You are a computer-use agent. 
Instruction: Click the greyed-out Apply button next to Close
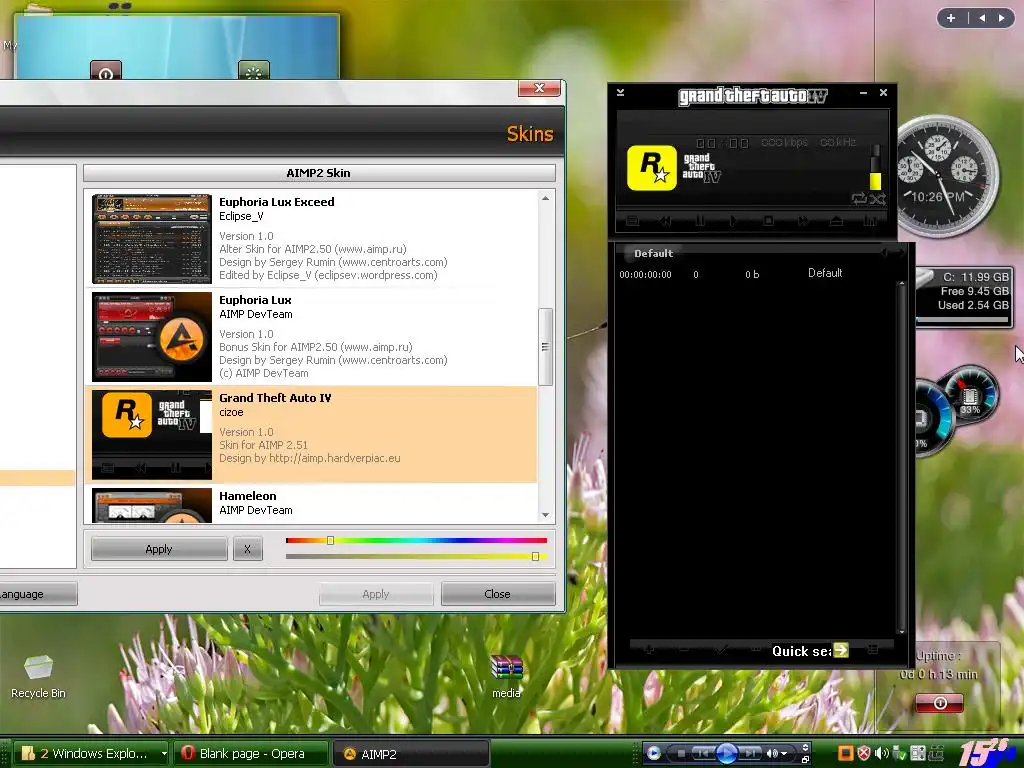[376, 594]
